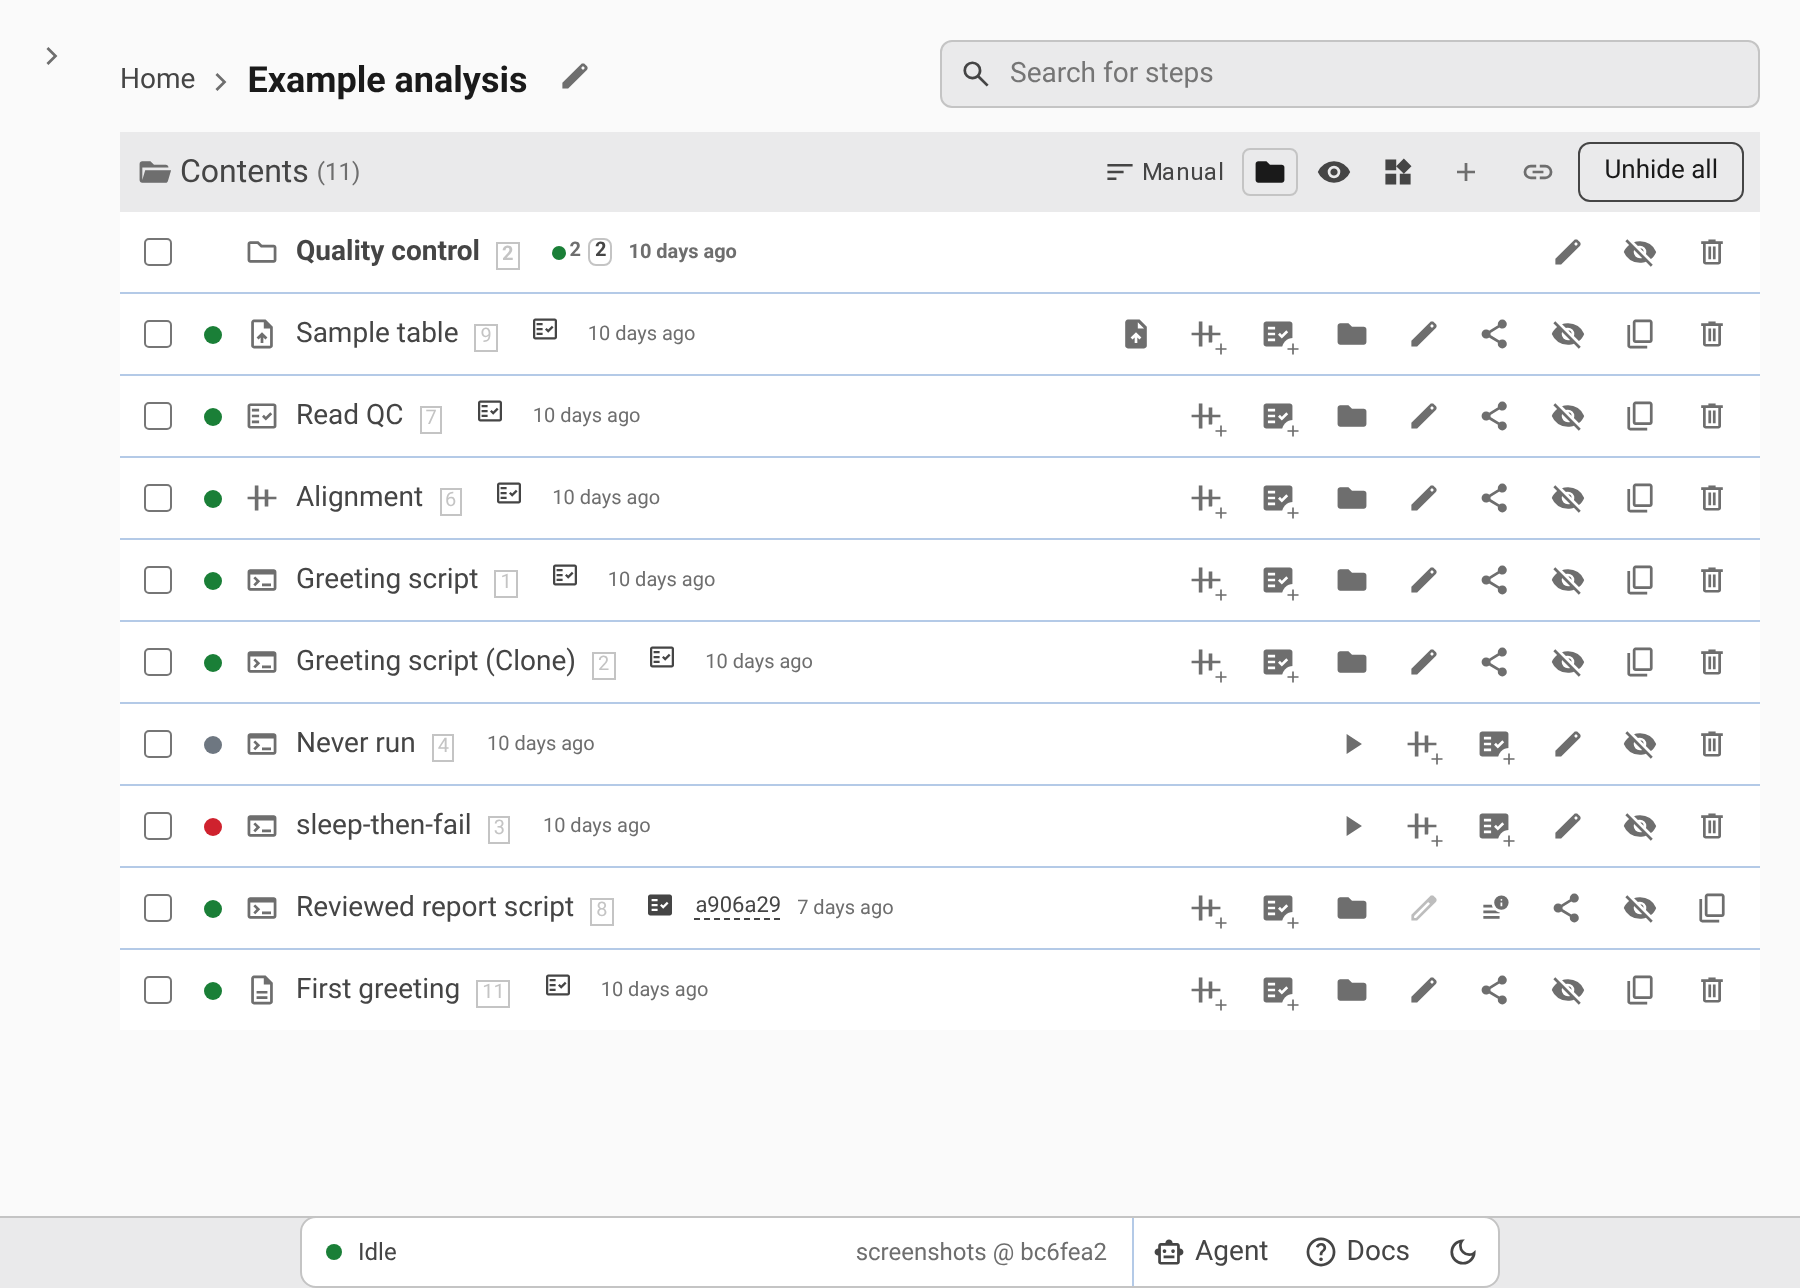Open the widgets layout icon in header
Viewport: 1800px width, 1288px height.
pyautogui.click(x=1398, y=172)
